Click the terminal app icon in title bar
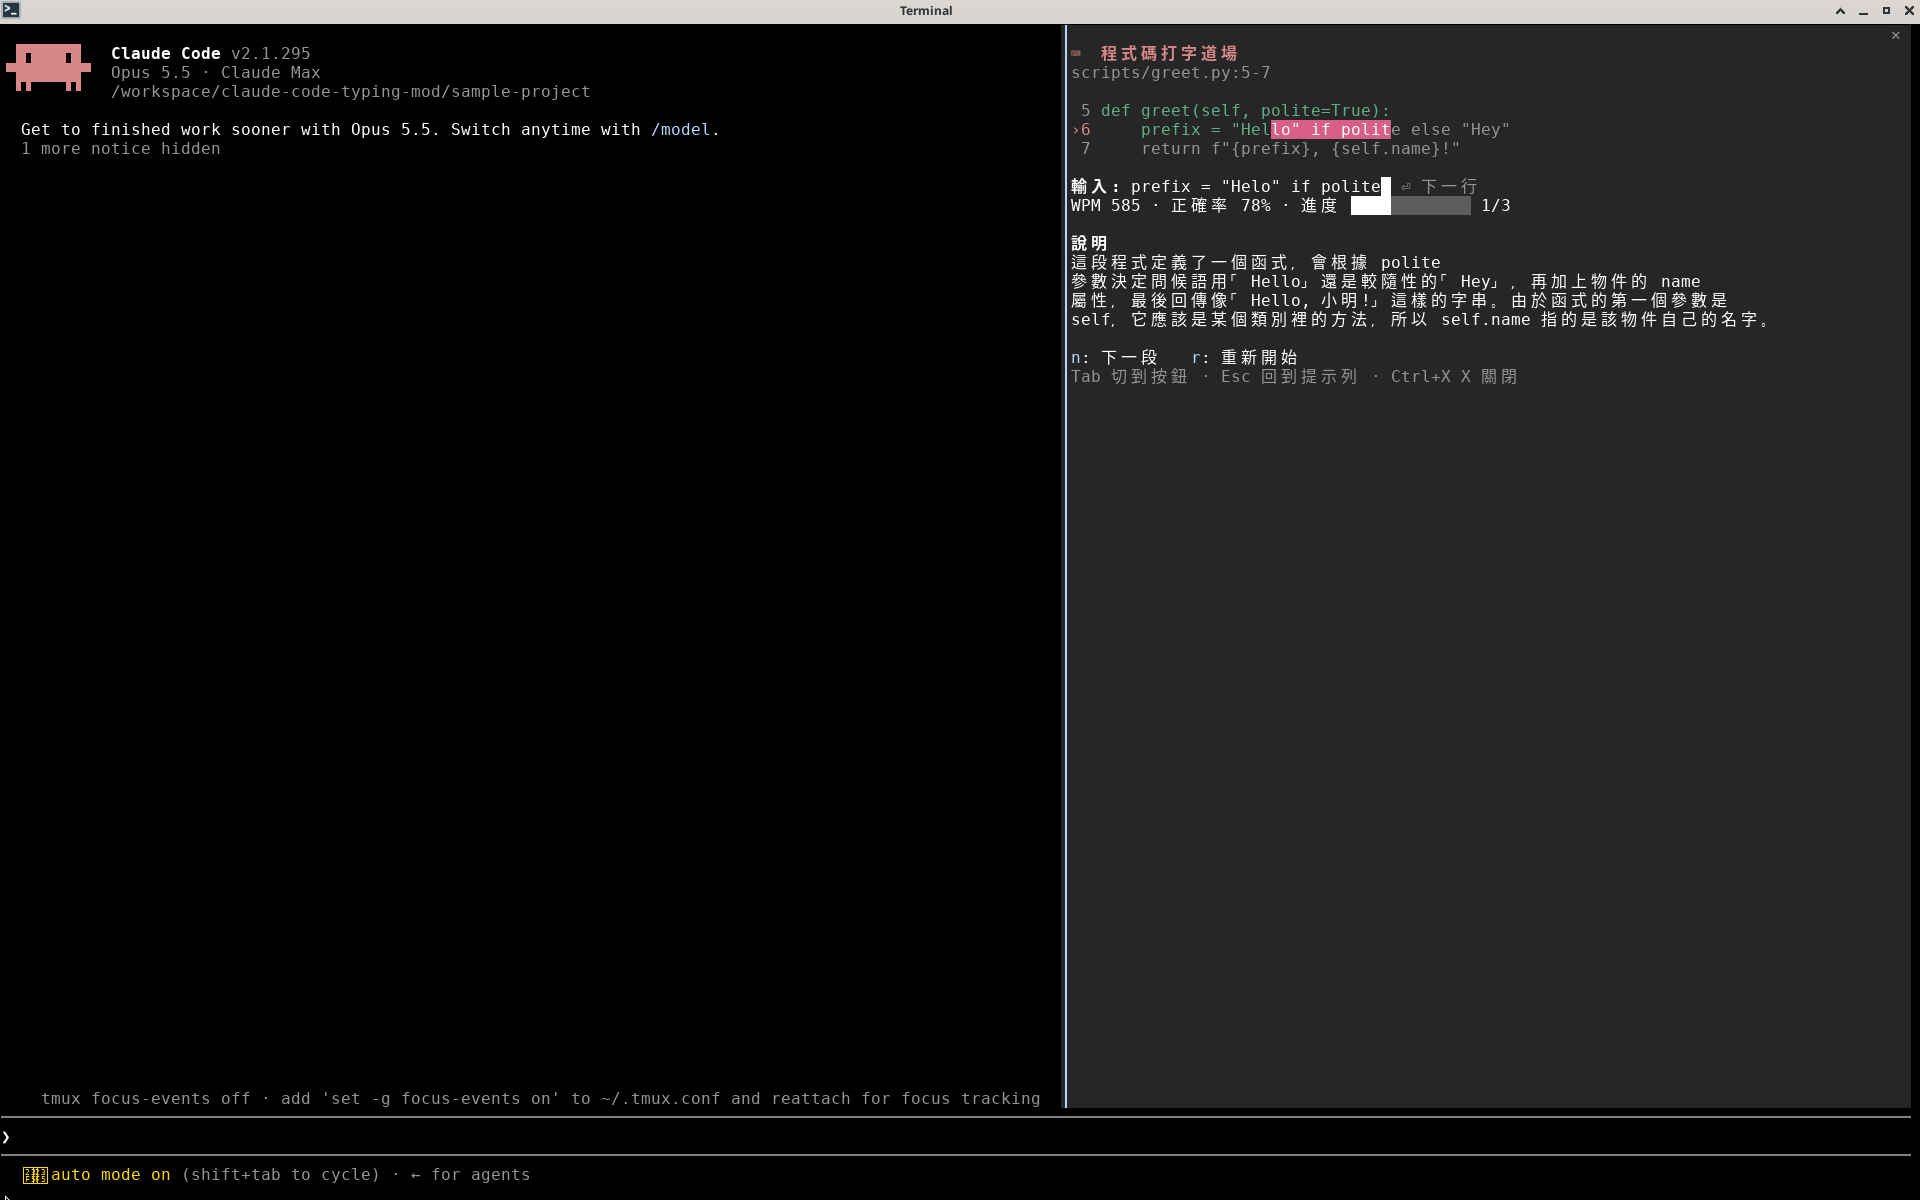Image resolution: width=1920 pixels, height=1200 pixels. pyautogui.click(x=11, y=10)
